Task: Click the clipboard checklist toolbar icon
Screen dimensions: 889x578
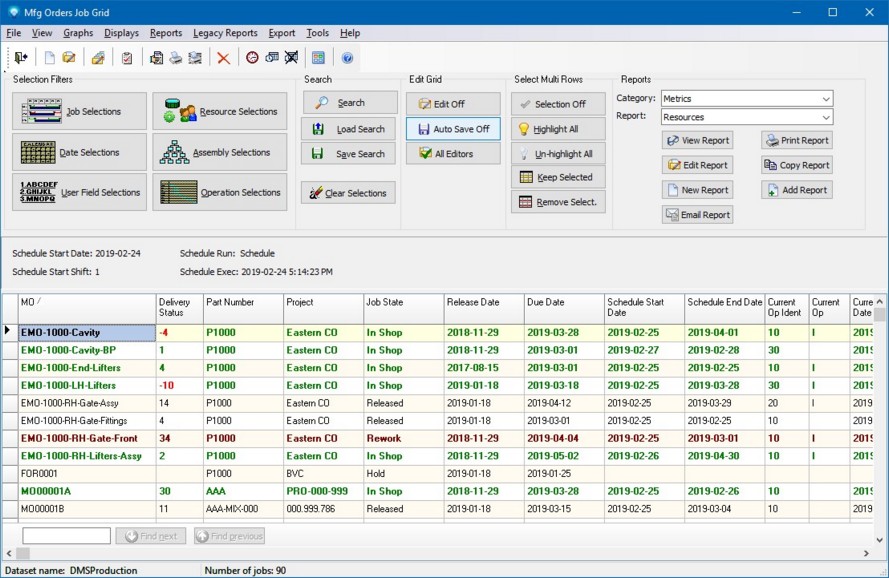Action: pyautogui.click(x=127, y=58)
